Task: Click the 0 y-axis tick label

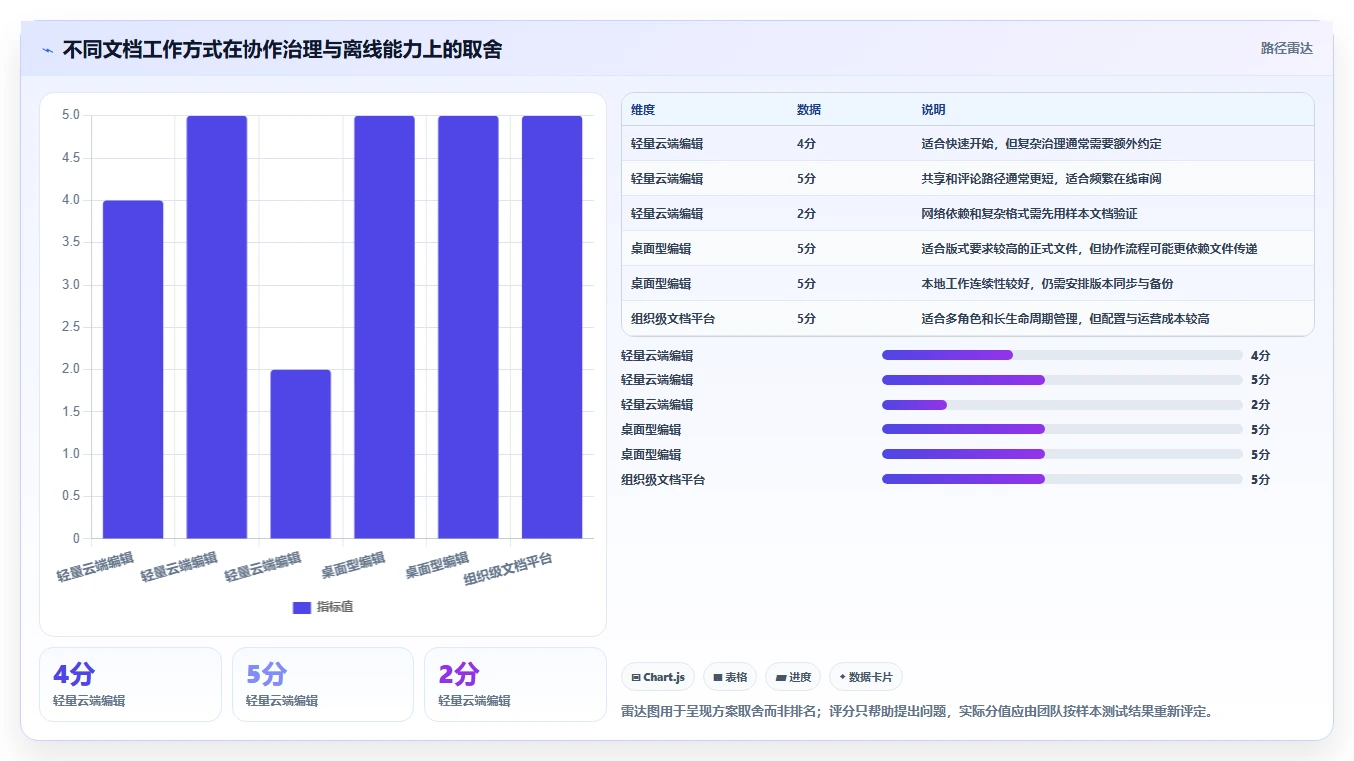Action: [x=76, y=538]
